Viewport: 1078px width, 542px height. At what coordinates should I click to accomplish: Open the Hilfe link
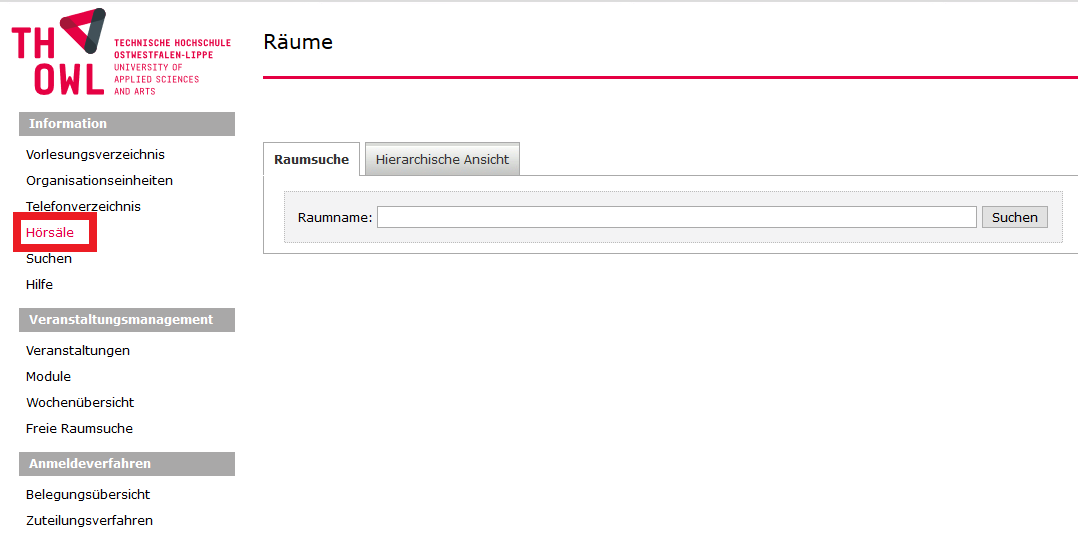click(x=39, y=285)
